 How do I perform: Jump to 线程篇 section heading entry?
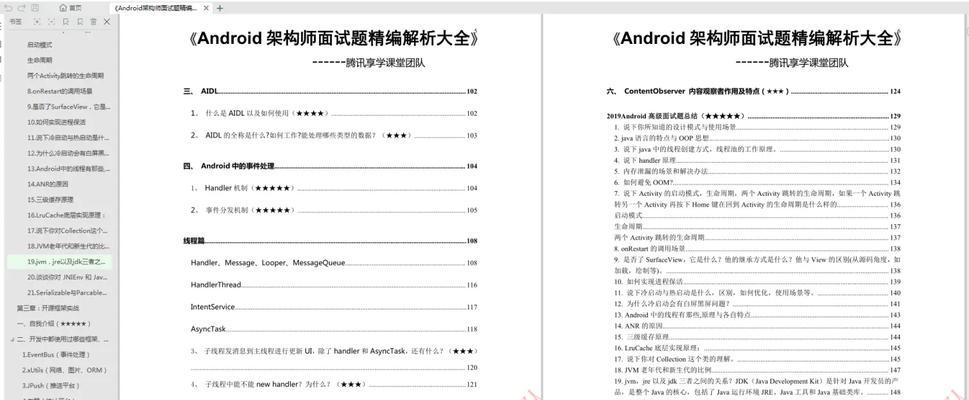pos(331,241)
